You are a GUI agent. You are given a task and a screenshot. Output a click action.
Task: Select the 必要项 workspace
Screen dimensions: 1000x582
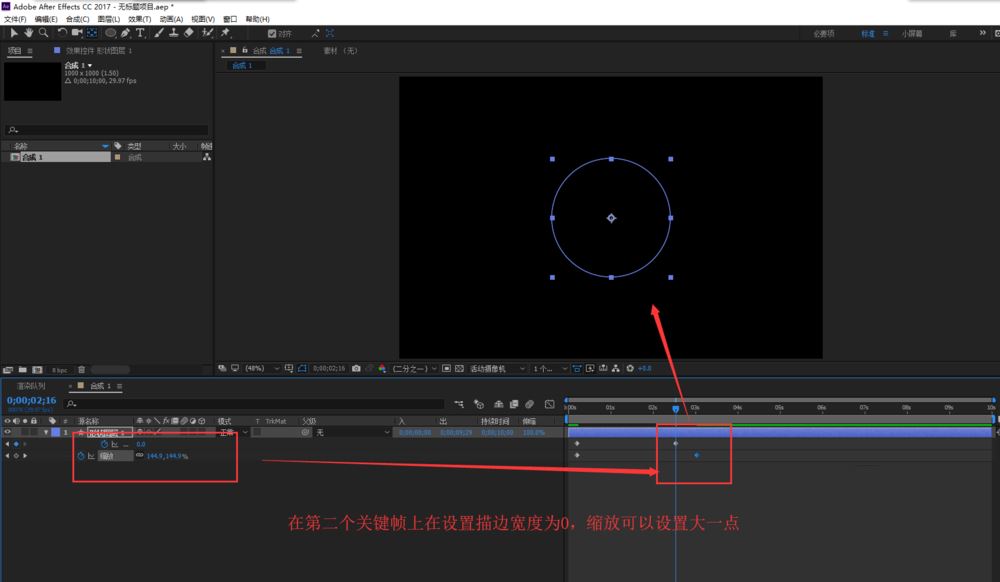click(823, 33)
